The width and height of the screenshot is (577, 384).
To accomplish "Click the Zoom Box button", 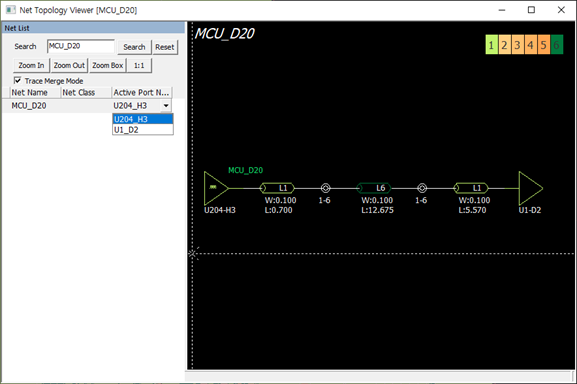I will click(x=107, y=65).
